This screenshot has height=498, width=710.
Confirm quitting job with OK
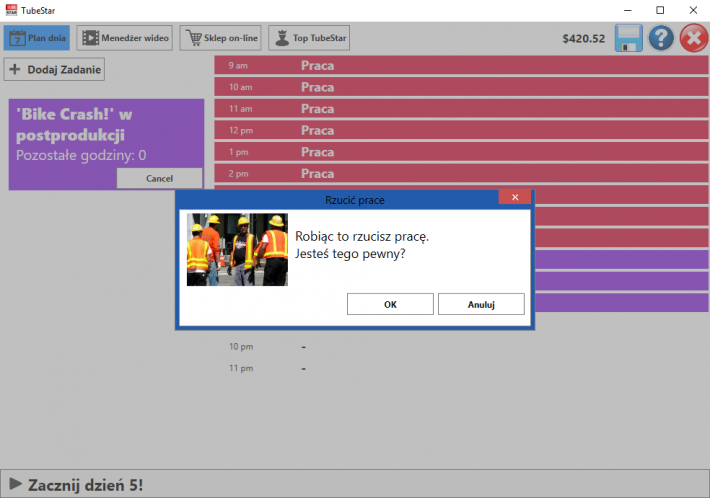pos(390,304)
